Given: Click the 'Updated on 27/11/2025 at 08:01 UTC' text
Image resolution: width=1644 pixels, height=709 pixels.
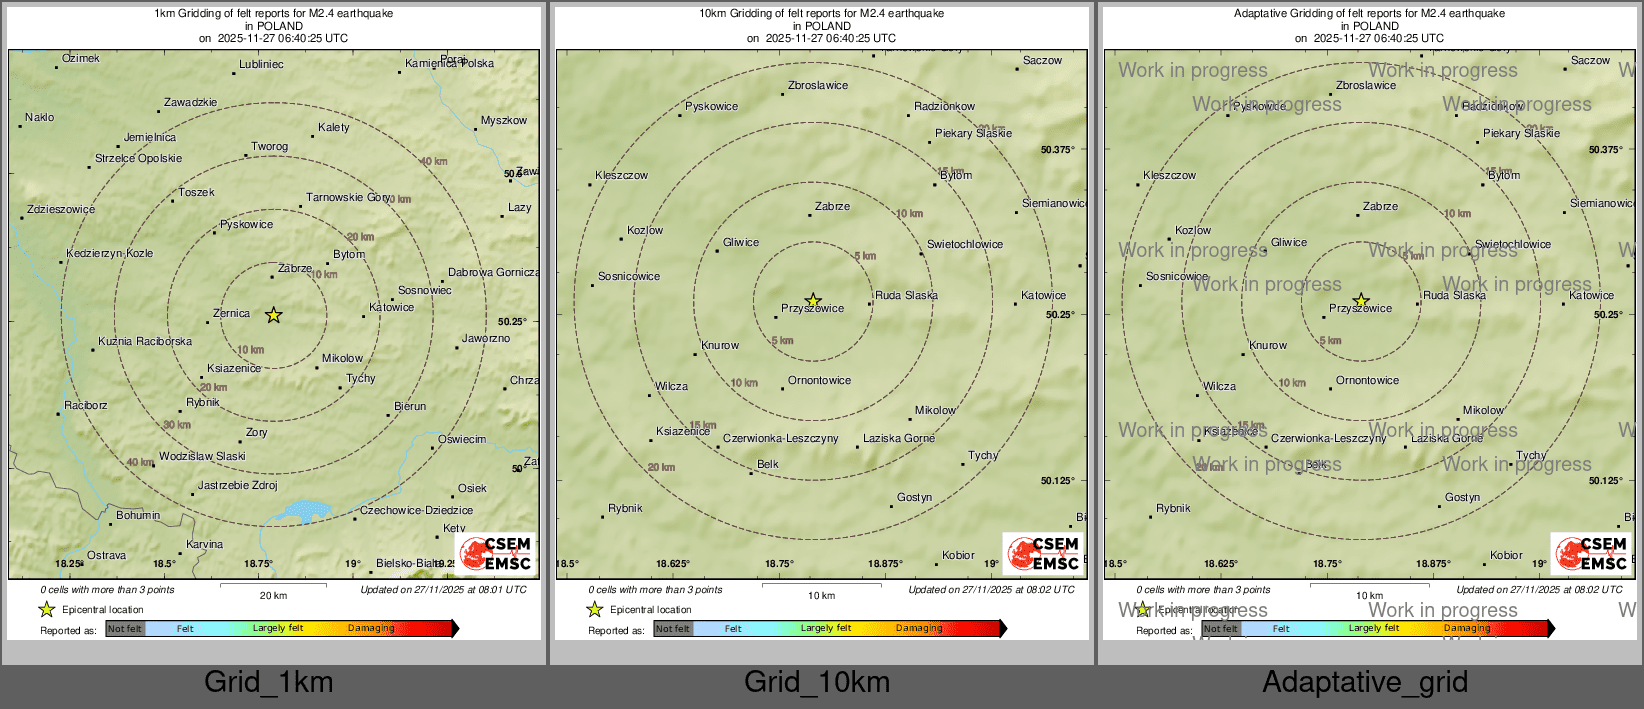Looking at the screenshot, I should 444,590.
